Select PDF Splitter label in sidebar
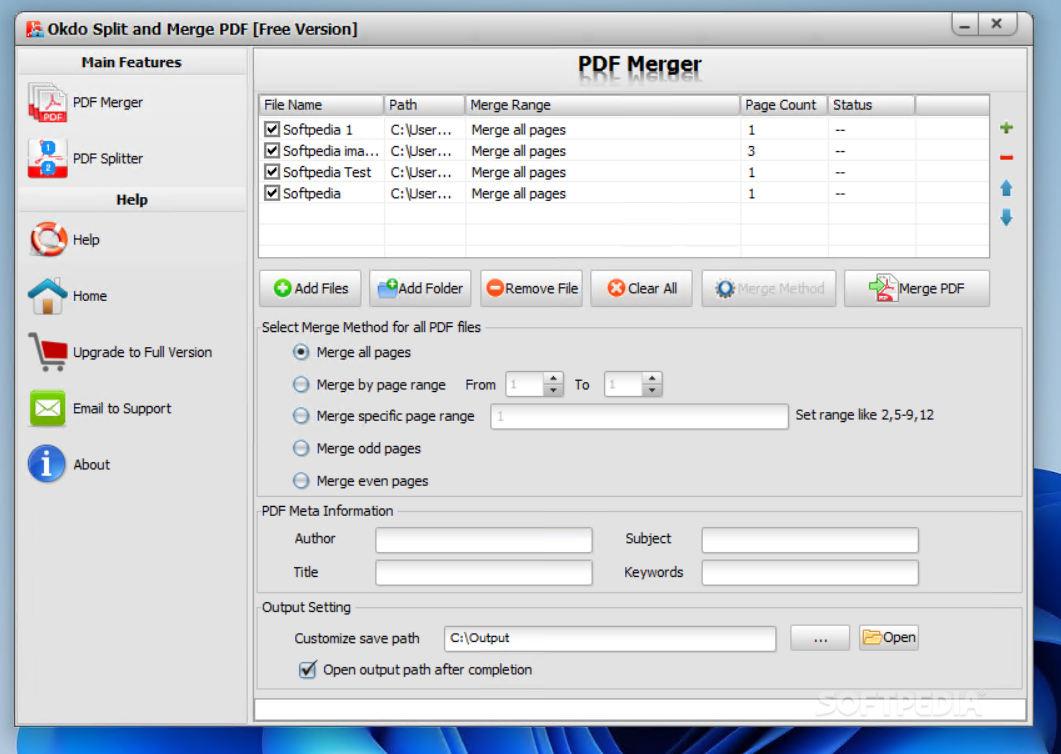The width and height of the screenshot is (1061, 754). point(108,158)
